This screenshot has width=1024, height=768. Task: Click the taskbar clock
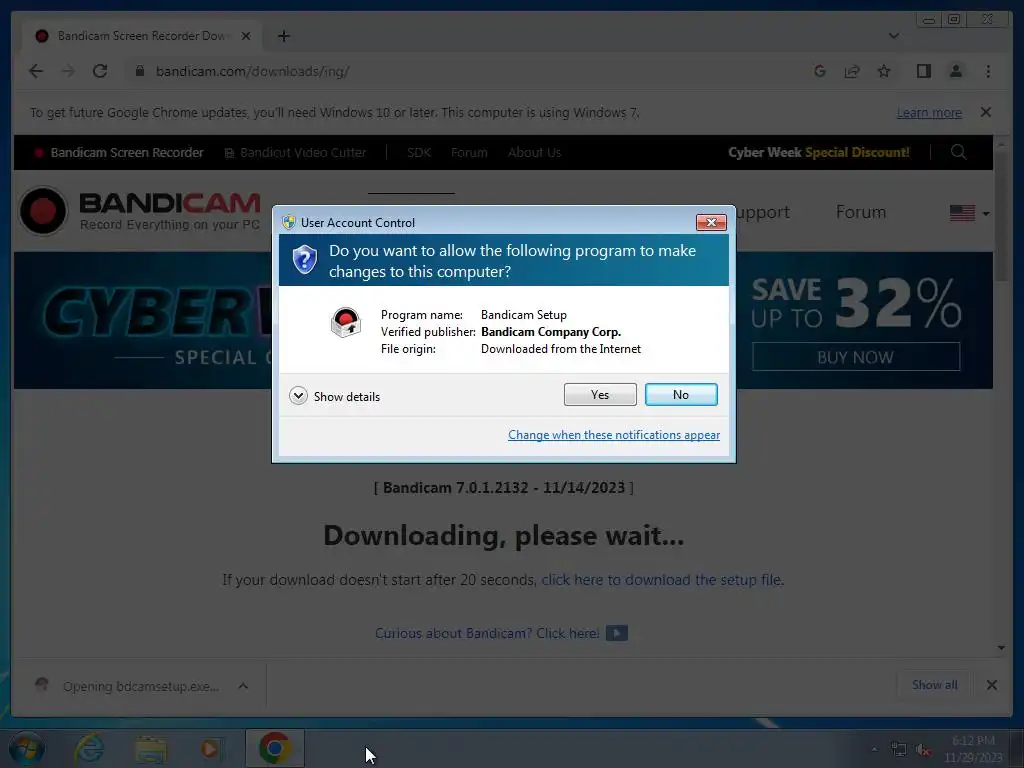coord(973,749)
